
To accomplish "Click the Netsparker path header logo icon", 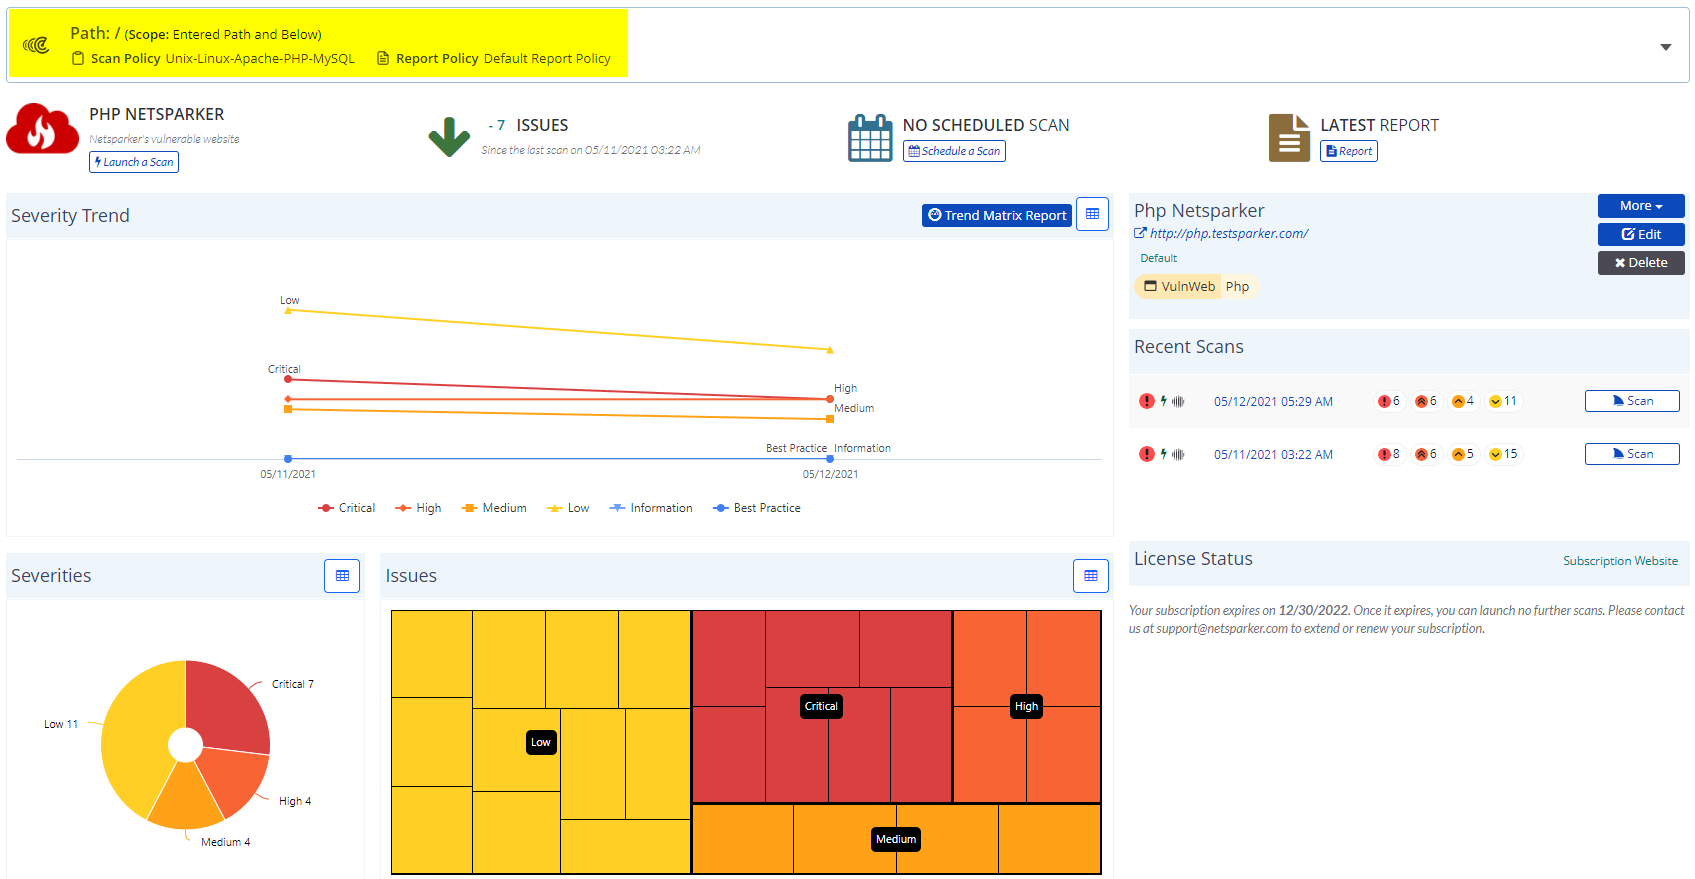I will point(36,45).
